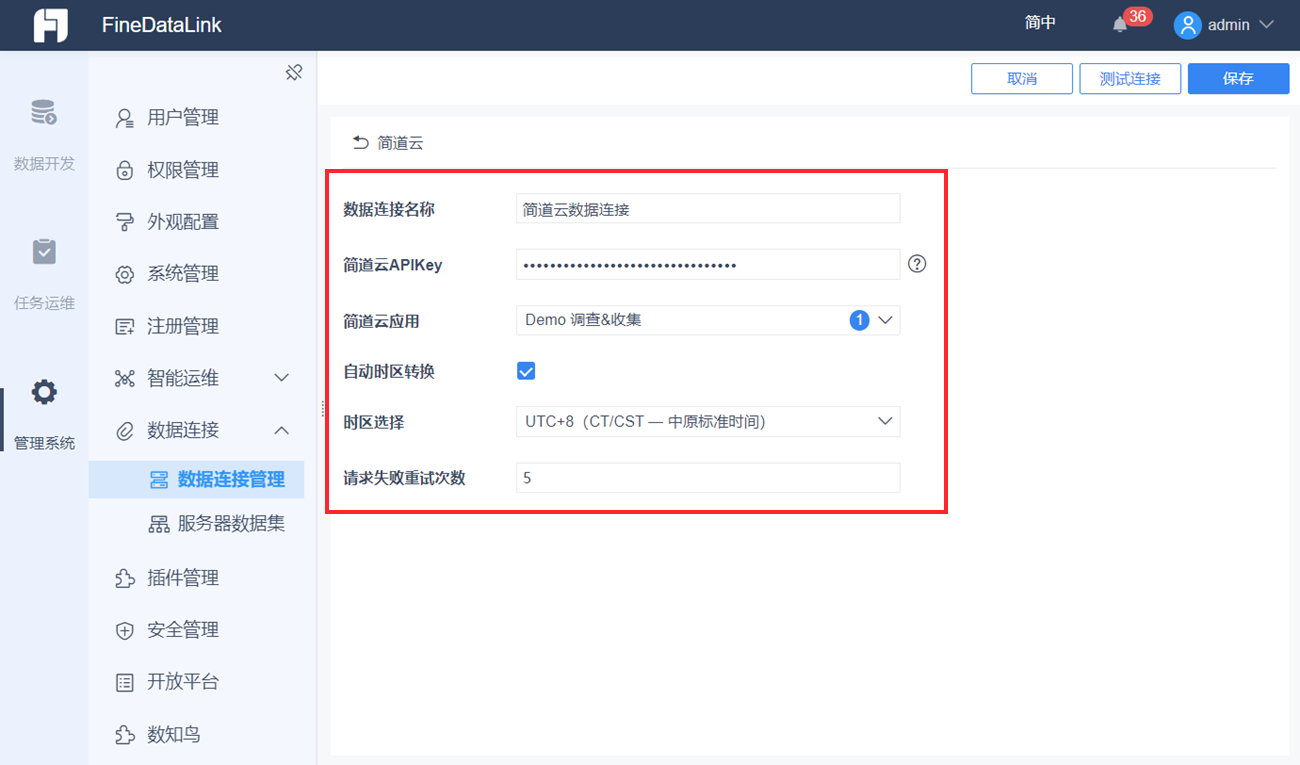The width and height of the screenshot is (1300, 765).
Task: Click 测试连接 button
Action: click(x=1130, y=79)
